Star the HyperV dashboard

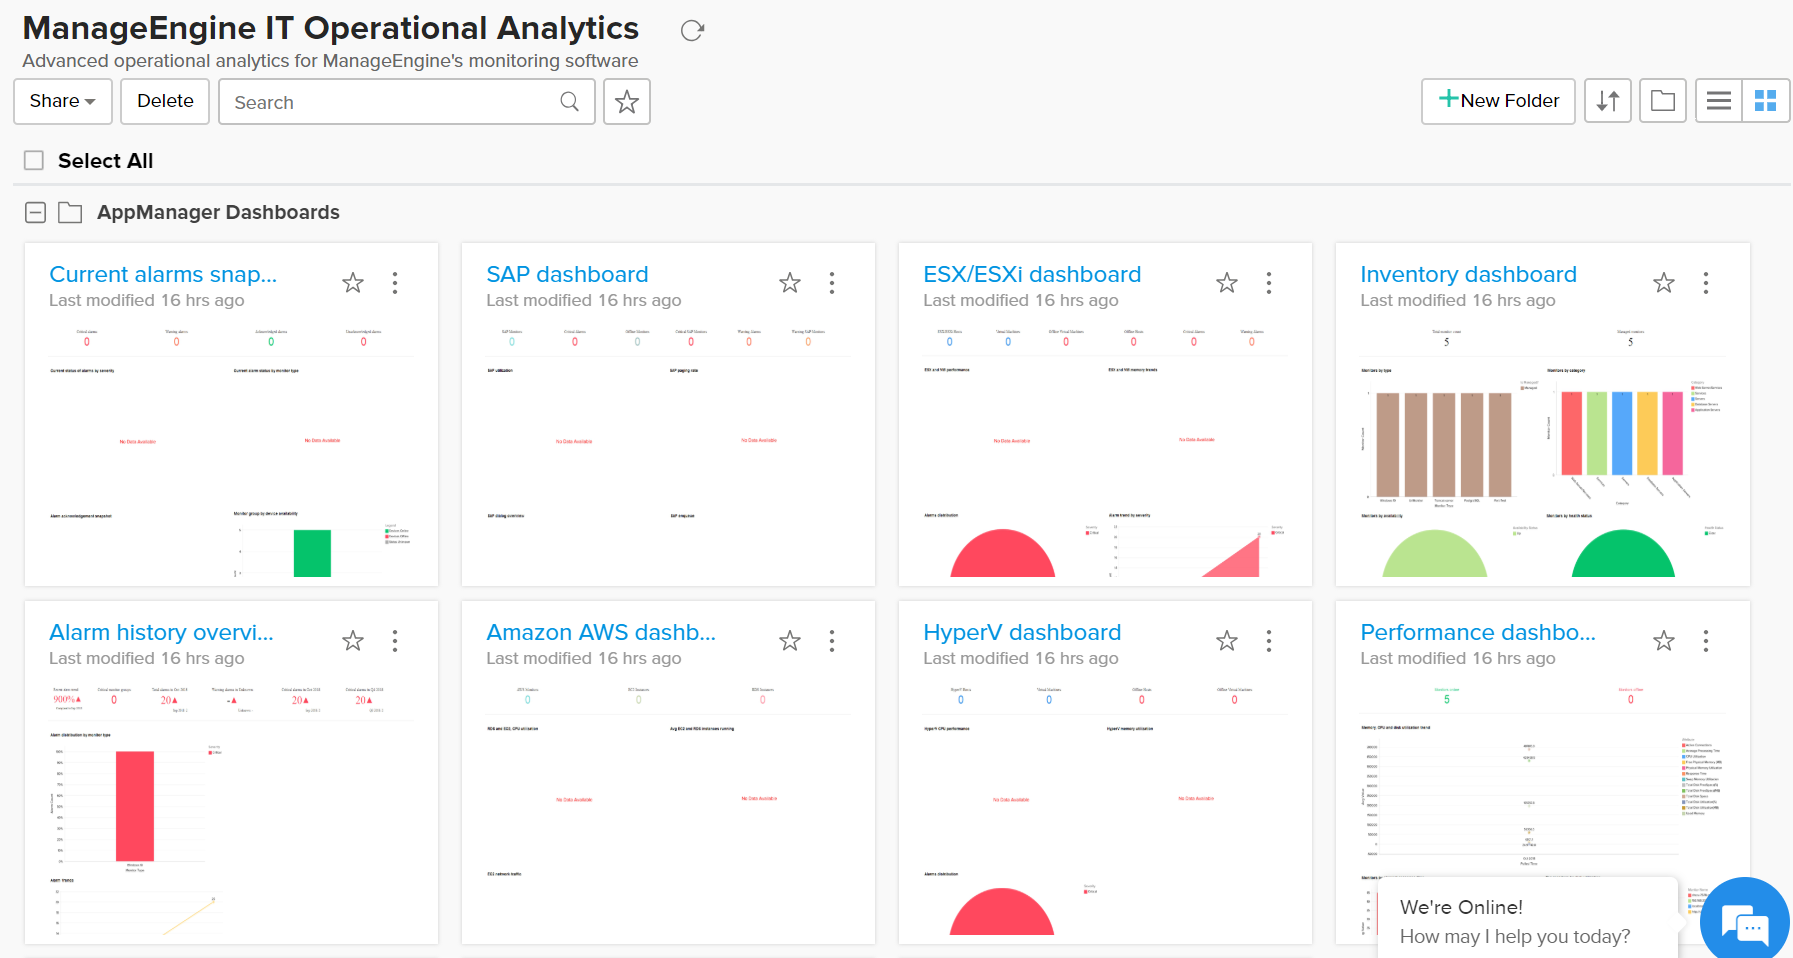pyautogui.click(x=1227, y=641)
